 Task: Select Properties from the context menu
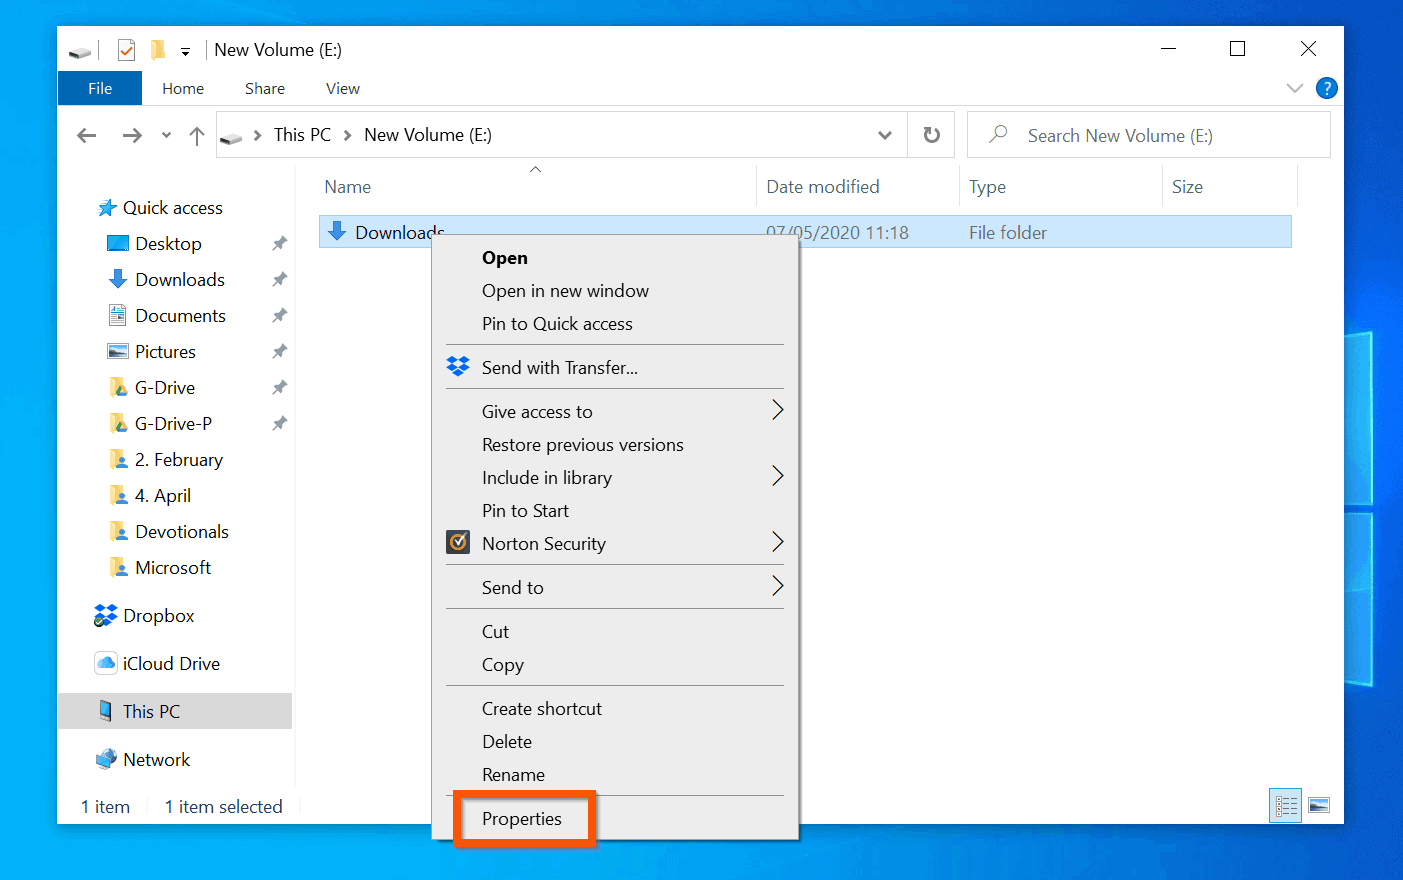[522, 818]
